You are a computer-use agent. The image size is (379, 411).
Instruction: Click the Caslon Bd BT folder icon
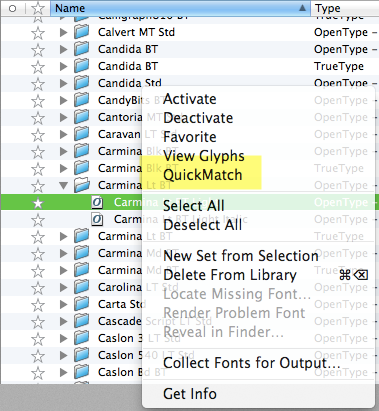point(82,372)
